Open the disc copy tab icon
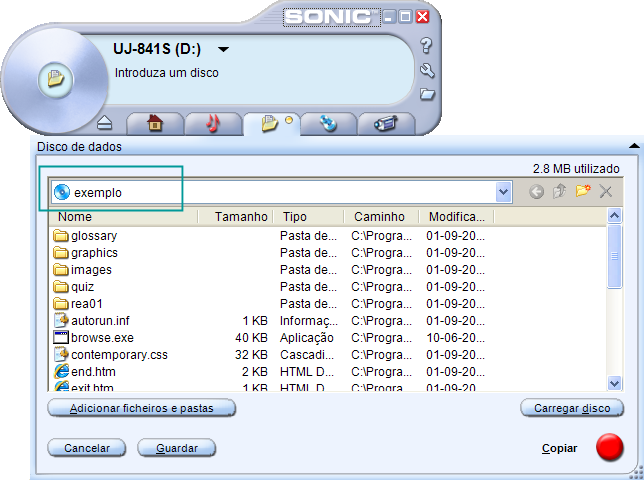Image resolution: width=644 pixels, height=480 pixels. click(x=328, y=124)
